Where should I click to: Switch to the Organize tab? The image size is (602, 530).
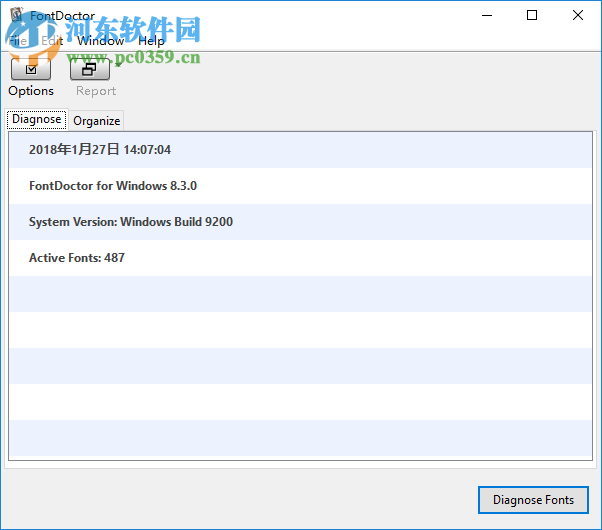pyautogui.click(x=97, y=121)
